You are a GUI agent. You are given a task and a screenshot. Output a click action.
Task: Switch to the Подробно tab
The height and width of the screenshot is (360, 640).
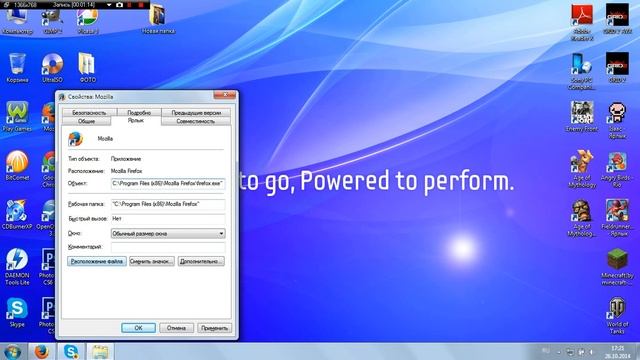[139, 113]
